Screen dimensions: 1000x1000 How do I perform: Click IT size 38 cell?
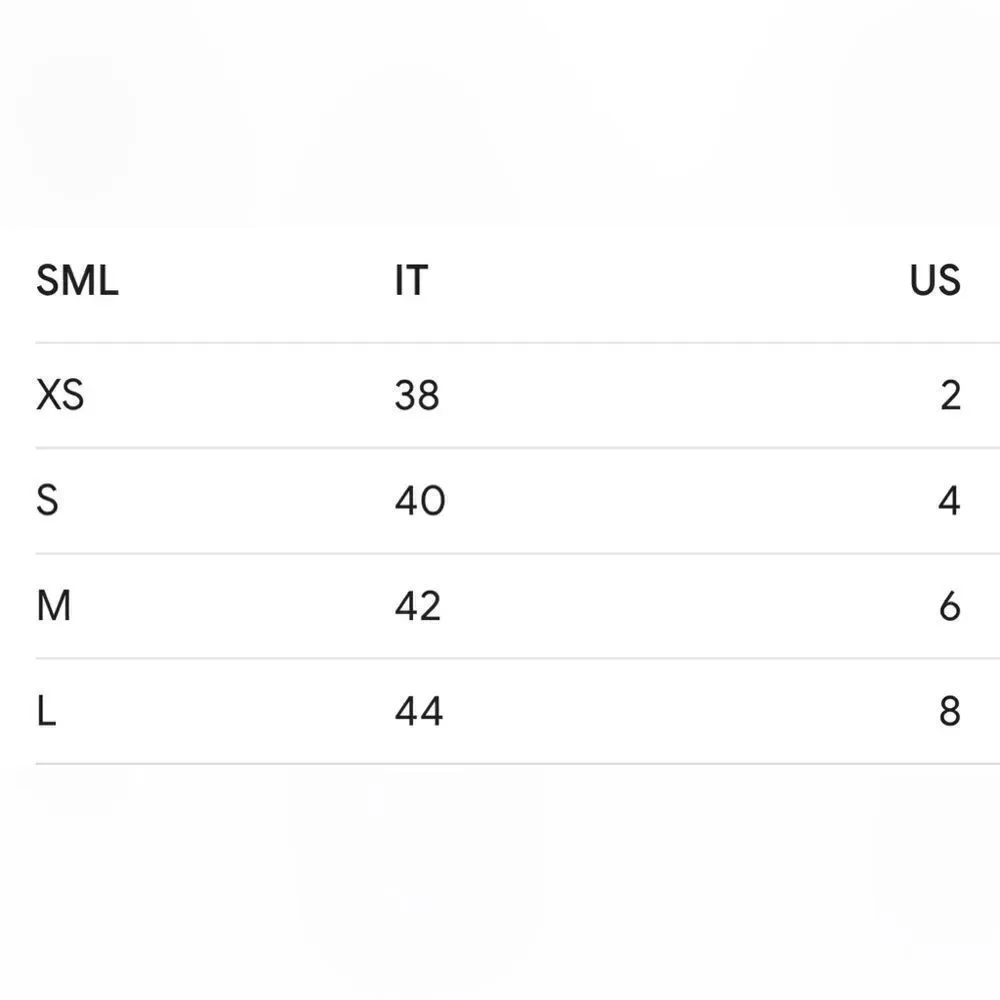417,396
